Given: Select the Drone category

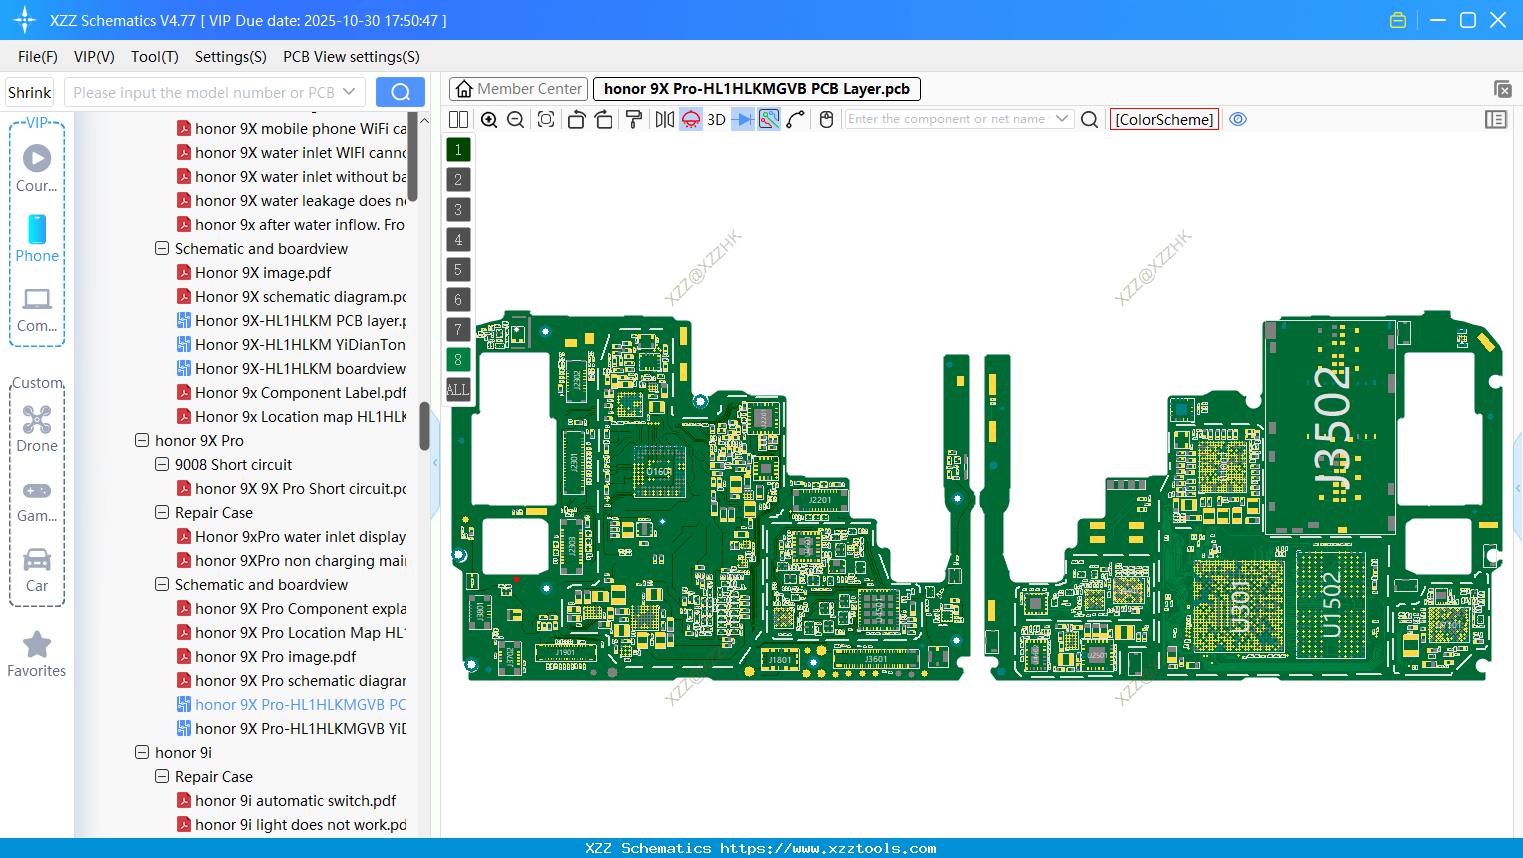Looking at the screenshot, I should [x=37, y=428].
